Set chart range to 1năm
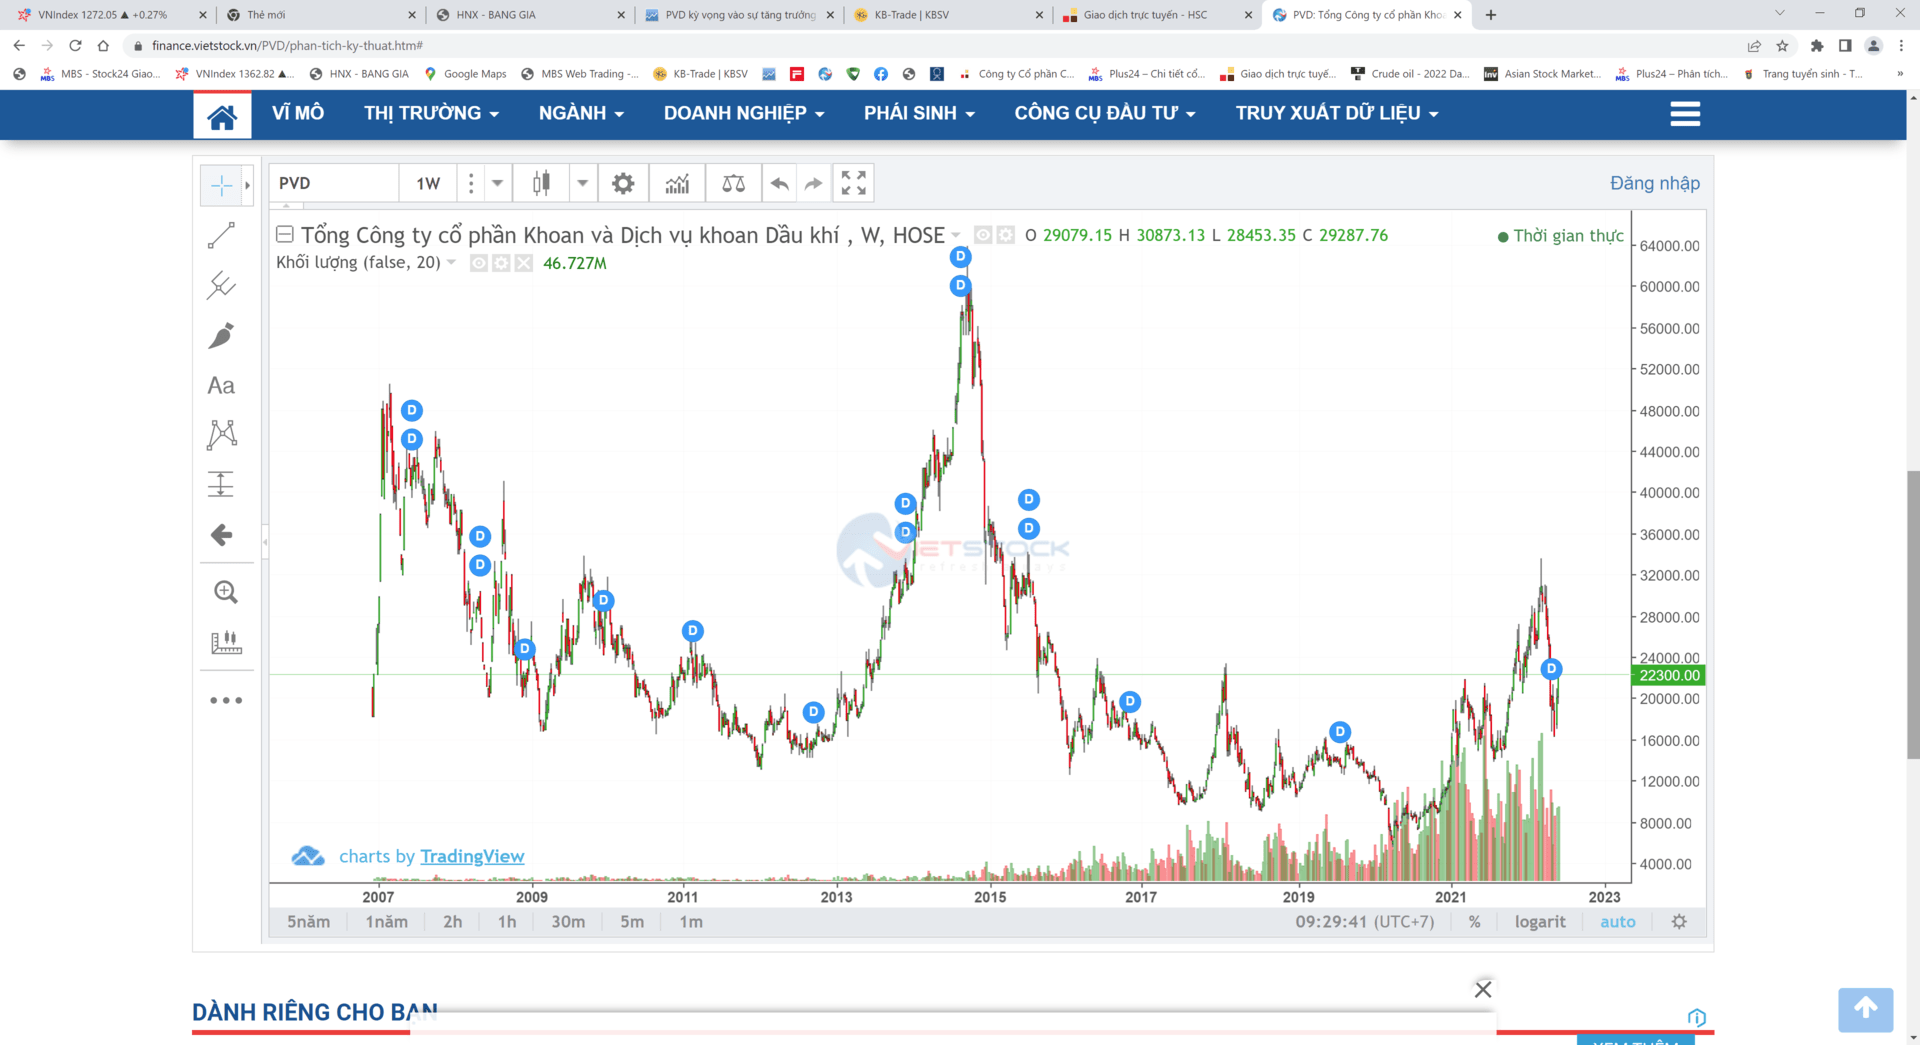 coord(386,922)
